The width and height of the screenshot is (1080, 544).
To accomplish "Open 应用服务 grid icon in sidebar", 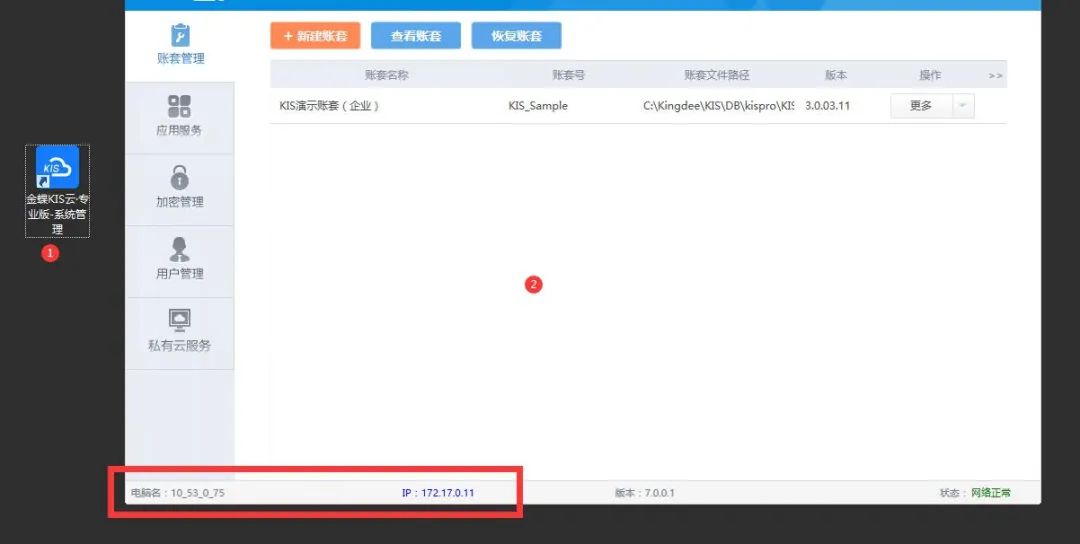I will pyautogui.click(x=180, y=107).
